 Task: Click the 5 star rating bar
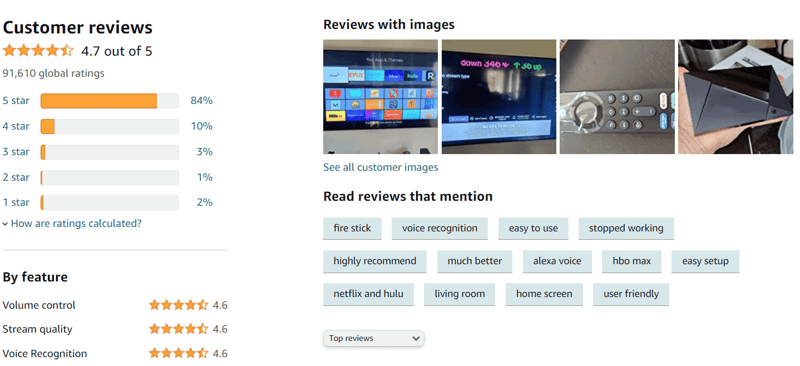(110, 101)
